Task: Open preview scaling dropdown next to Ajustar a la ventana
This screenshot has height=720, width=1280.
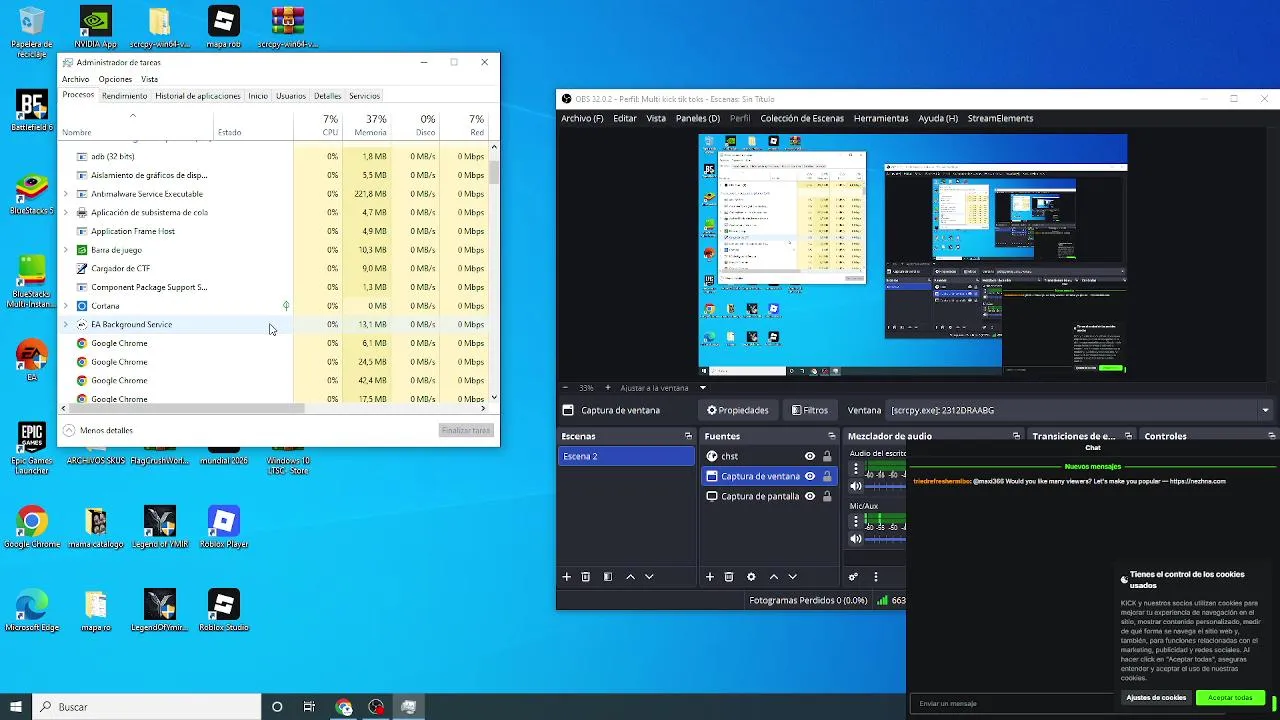Action: pyautogui.click(x=703, y=388)
